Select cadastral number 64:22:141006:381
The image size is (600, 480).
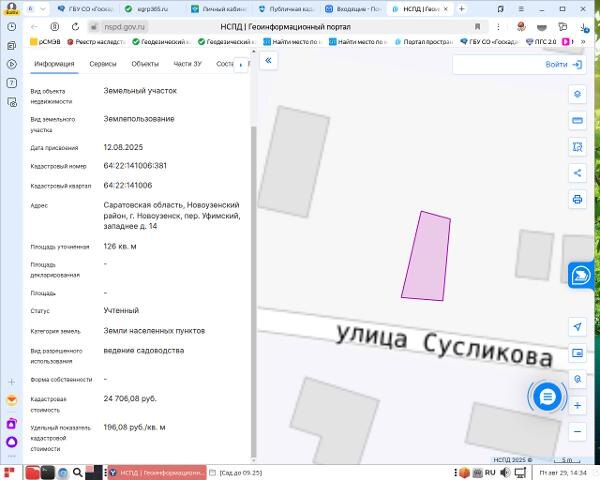point(135,166)
